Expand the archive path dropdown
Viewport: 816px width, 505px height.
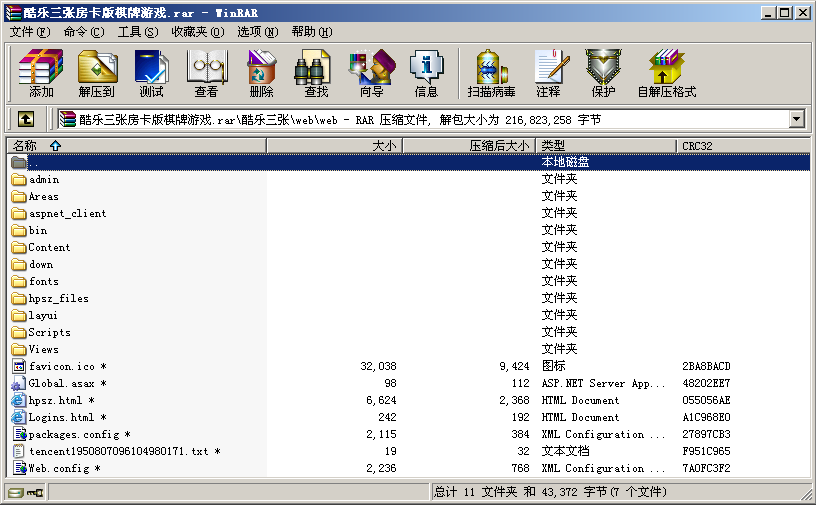[x=796, y=119]
